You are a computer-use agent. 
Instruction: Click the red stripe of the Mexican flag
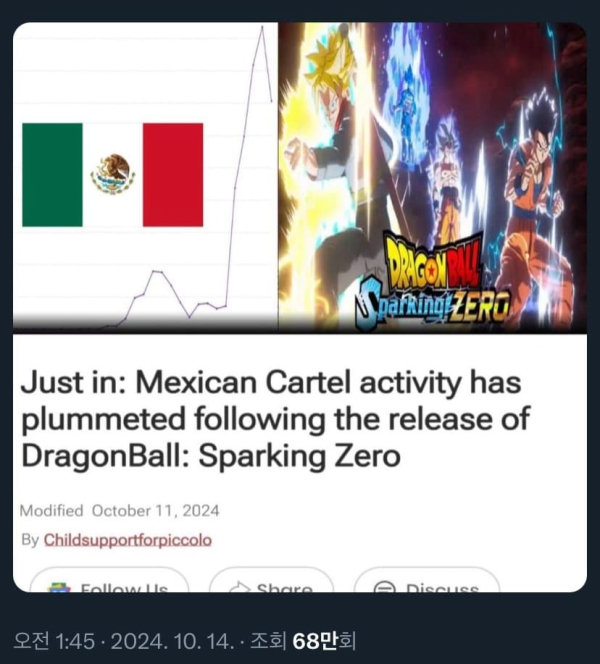[x=173, y=175]
